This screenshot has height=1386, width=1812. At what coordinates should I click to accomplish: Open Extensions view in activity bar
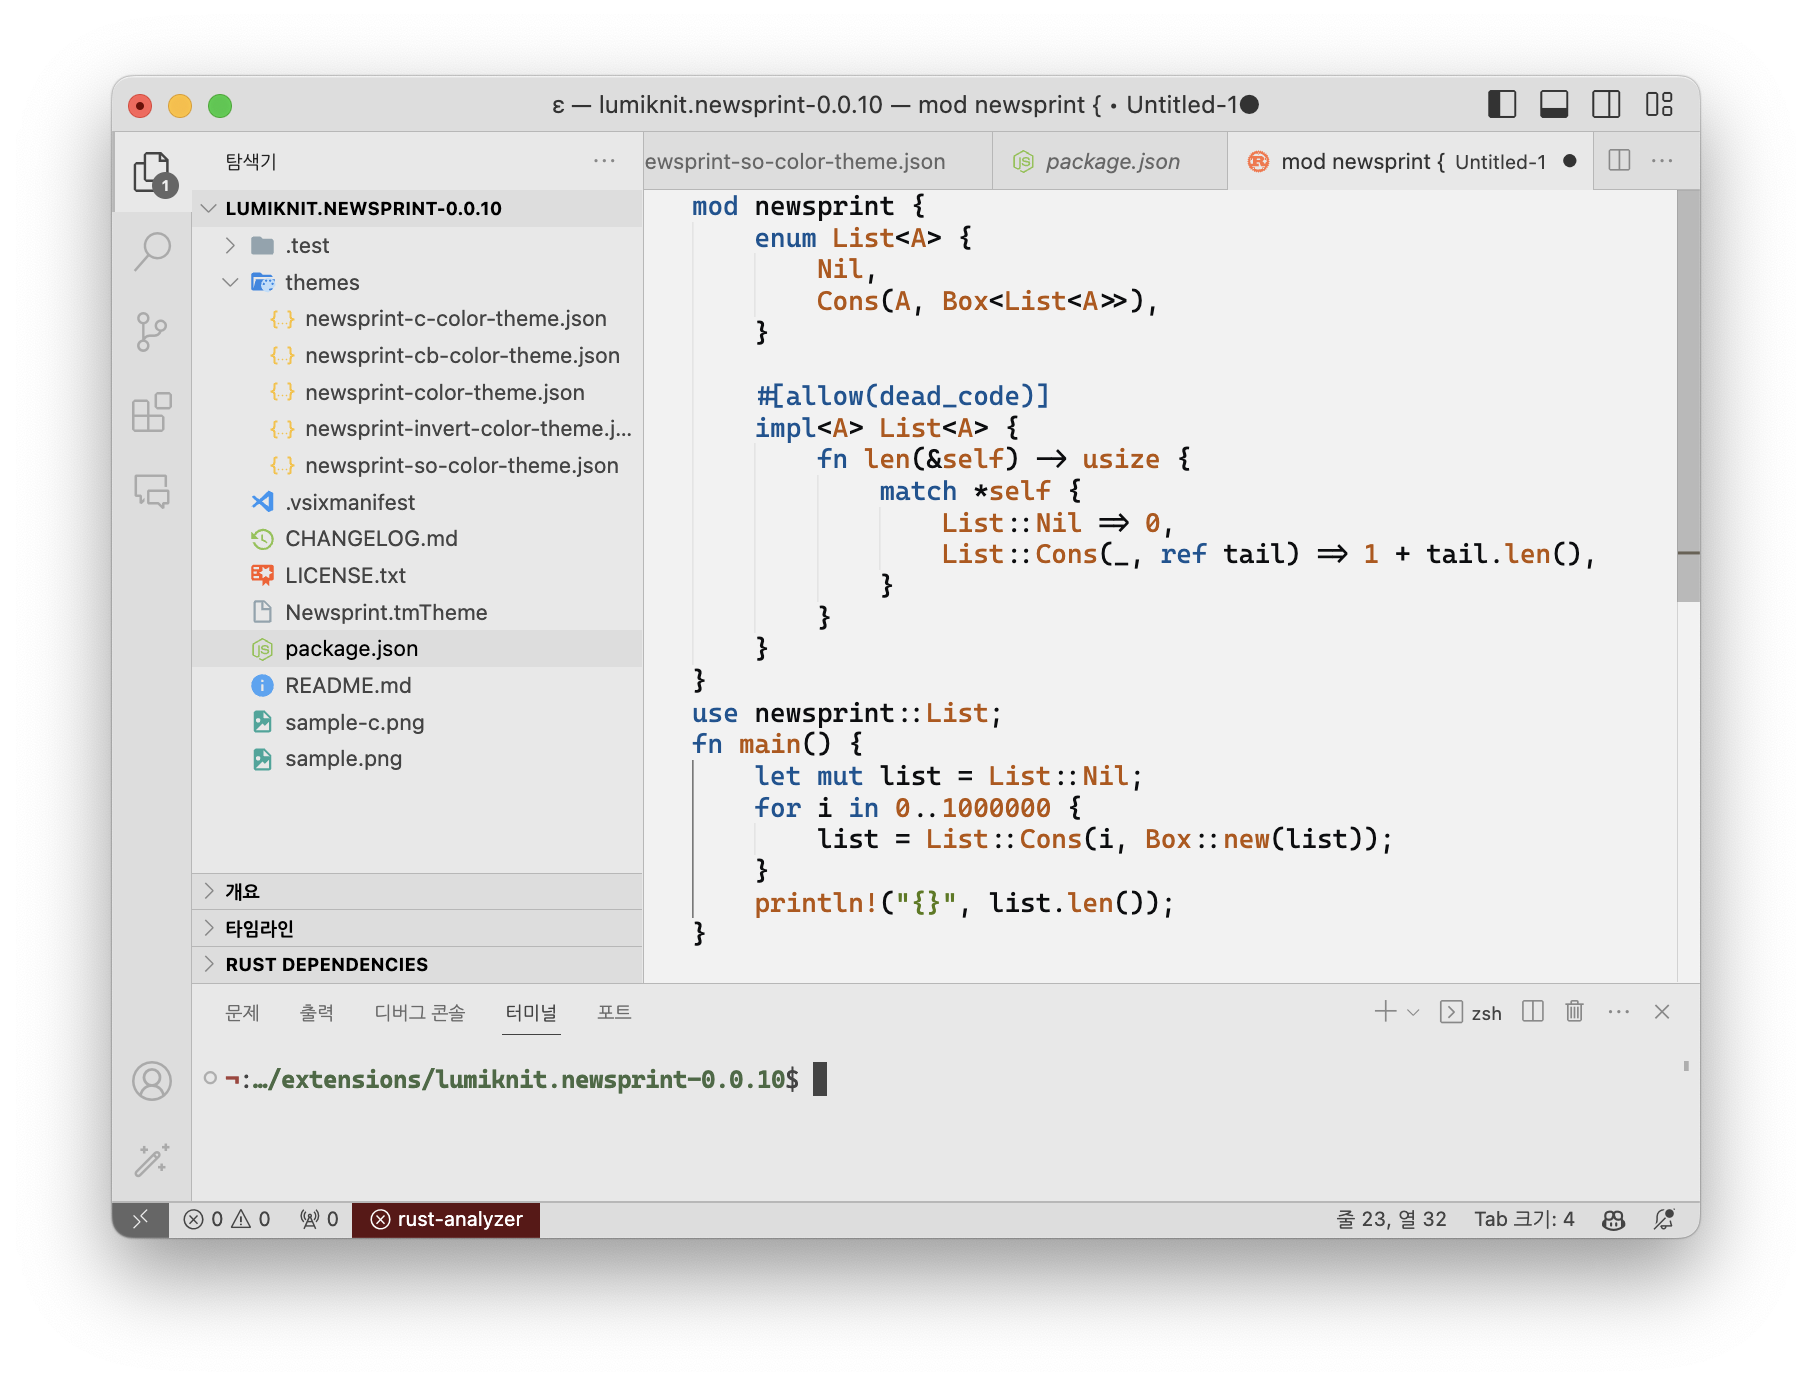152,412
